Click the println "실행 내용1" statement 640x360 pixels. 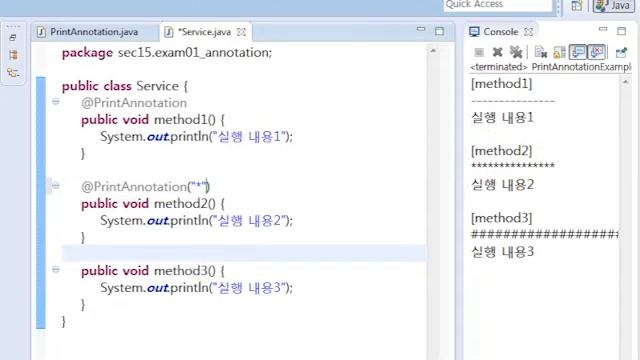pyautogui.click(x=196, y=137)
